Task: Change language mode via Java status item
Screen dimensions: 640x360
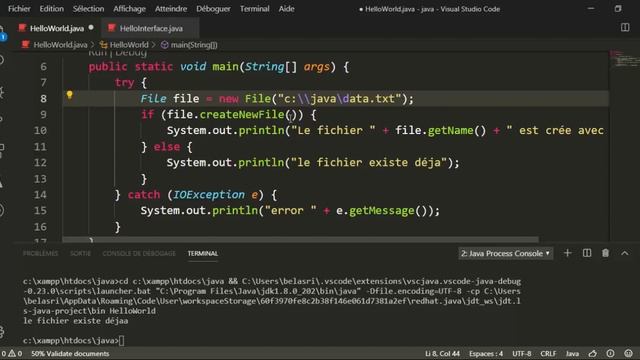Action: (x=572, y=353)
